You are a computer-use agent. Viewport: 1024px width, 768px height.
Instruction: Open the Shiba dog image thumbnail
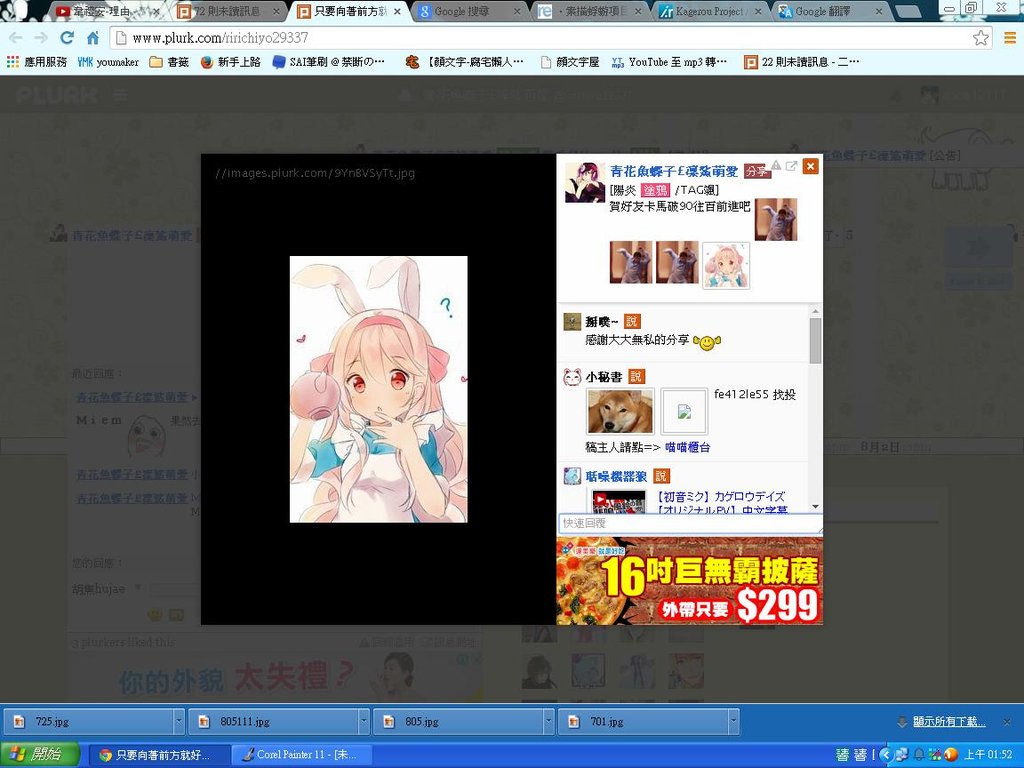click(x=620, y=411)
